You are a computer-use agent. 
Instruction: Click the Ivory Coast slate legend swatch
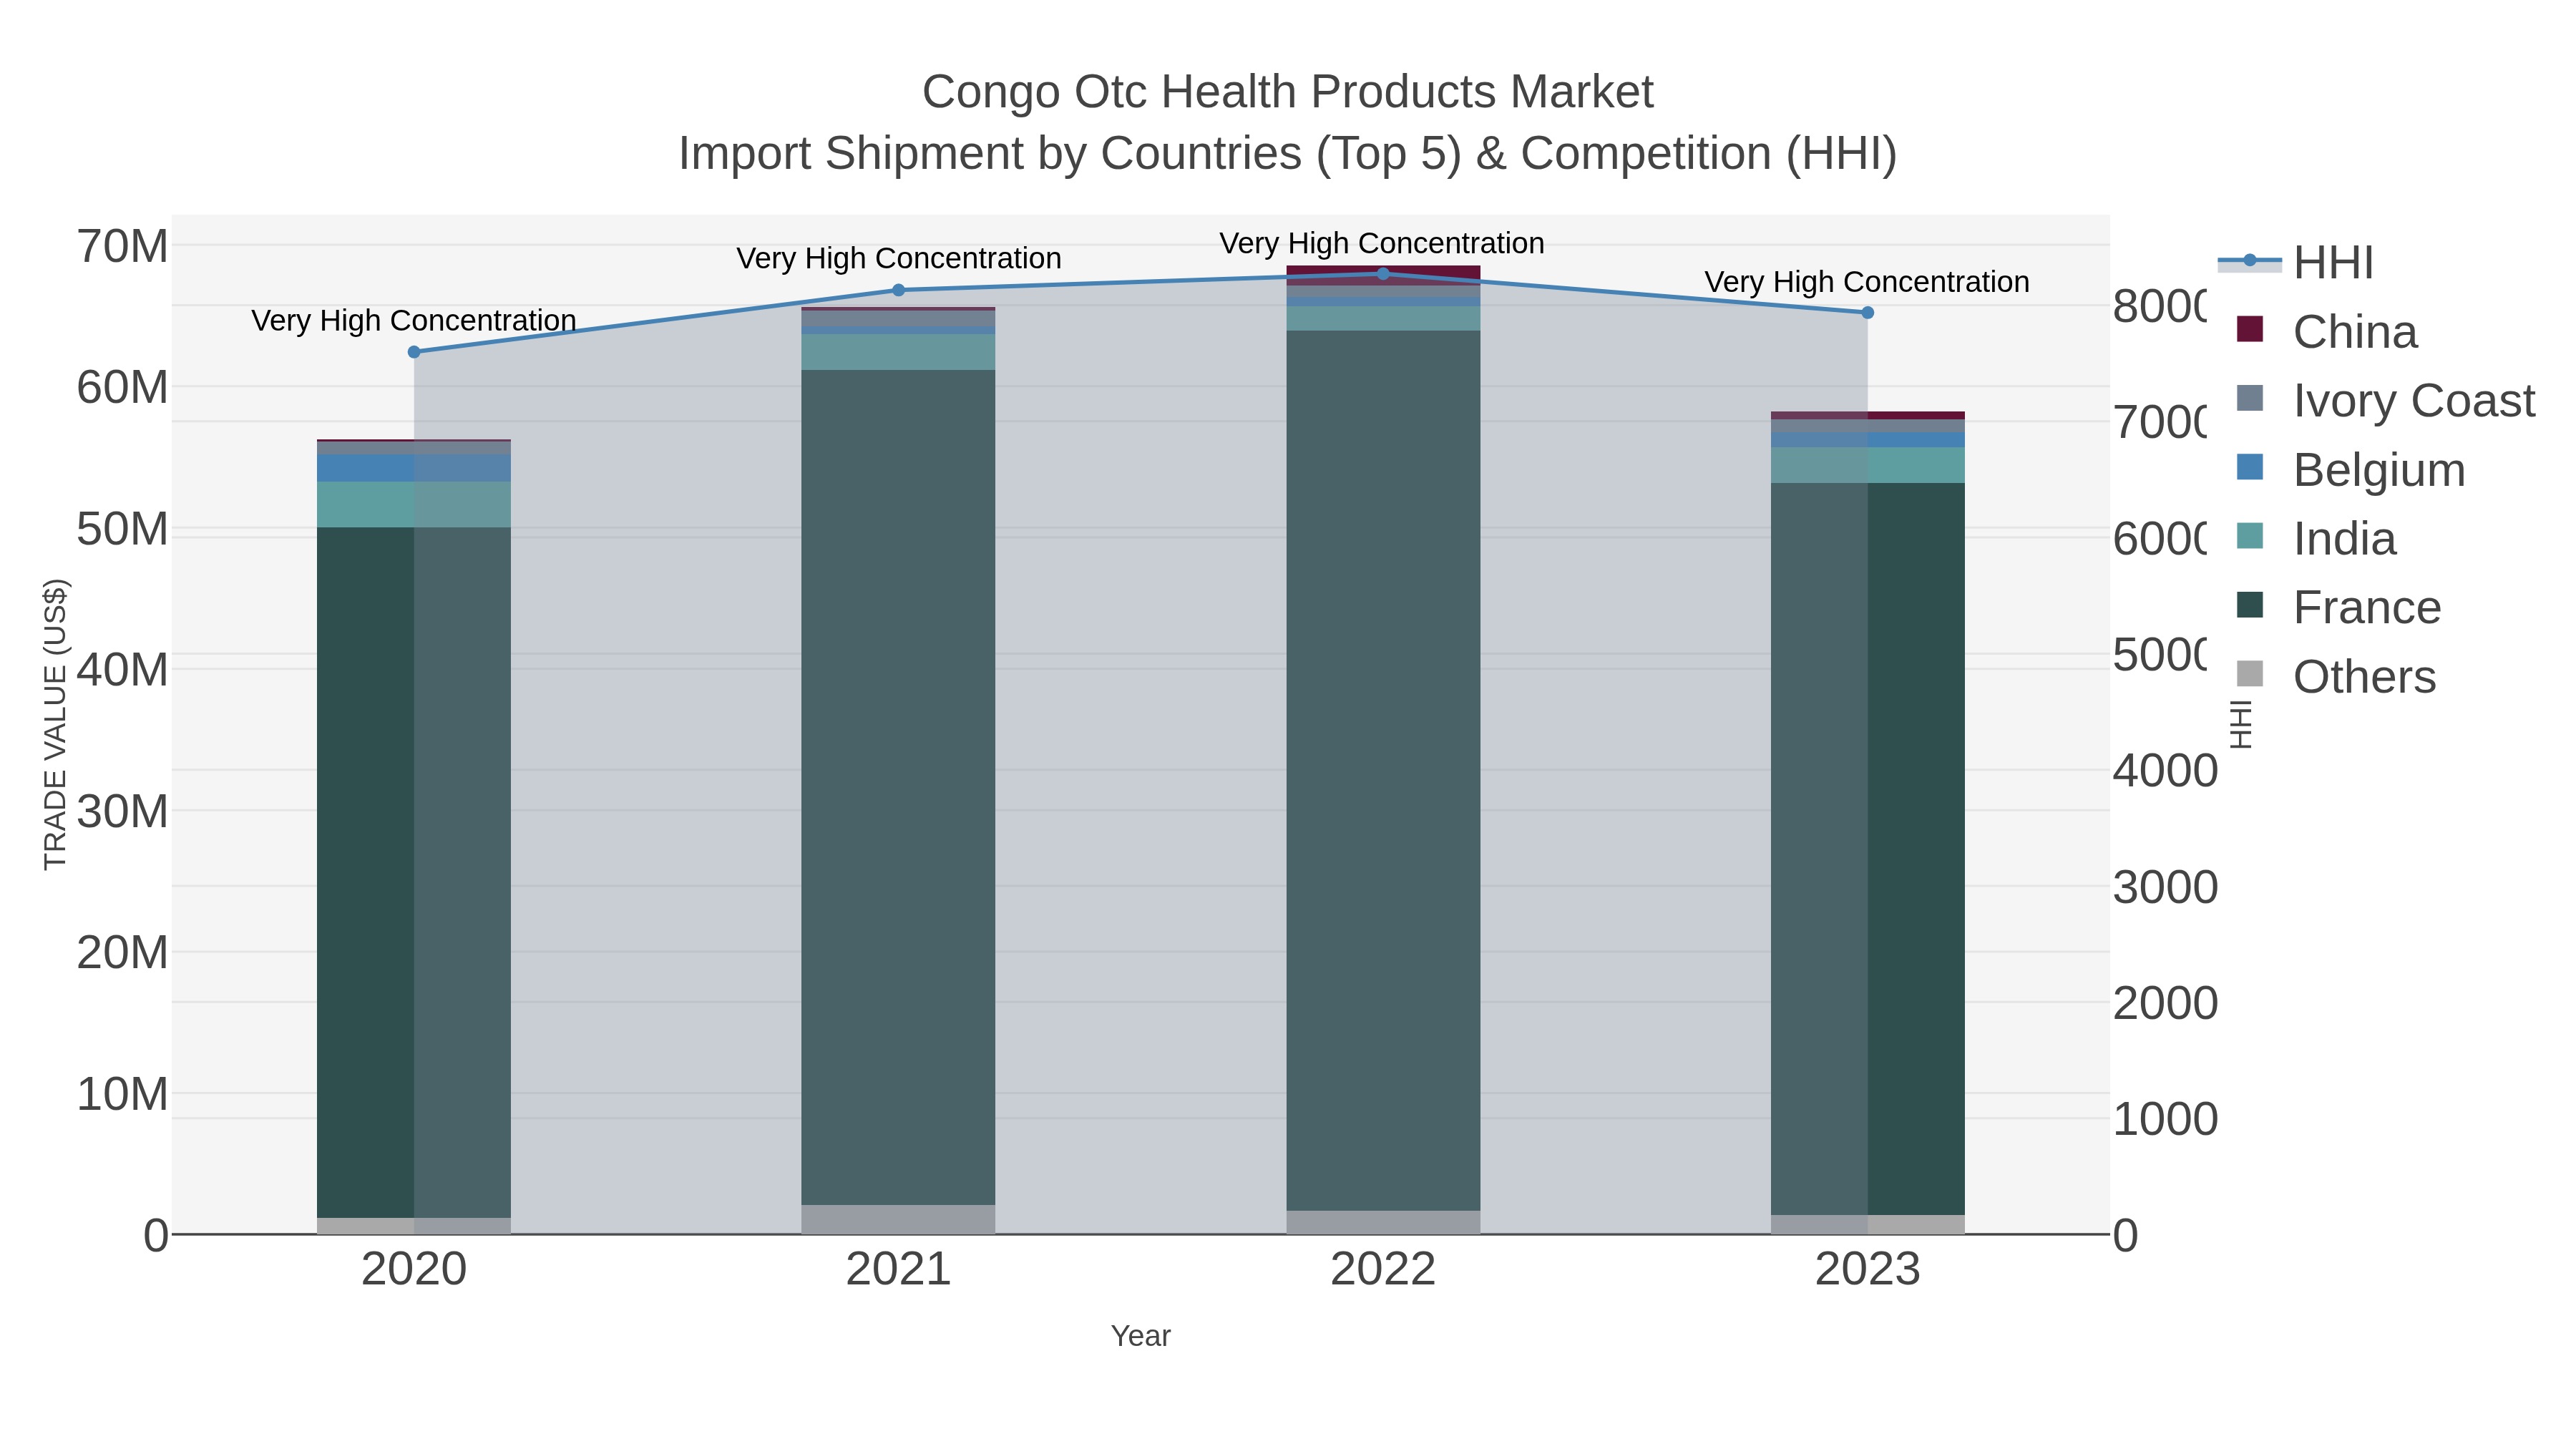coord(2250,398)
